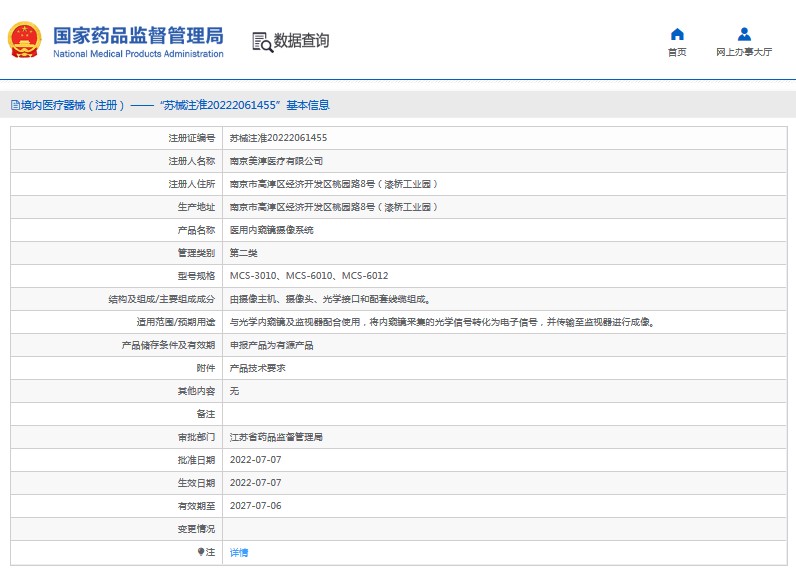Go to 首页 via its text label
This screenshot has width=796, height=571.
pyautogui.click(x=677, y=53)
